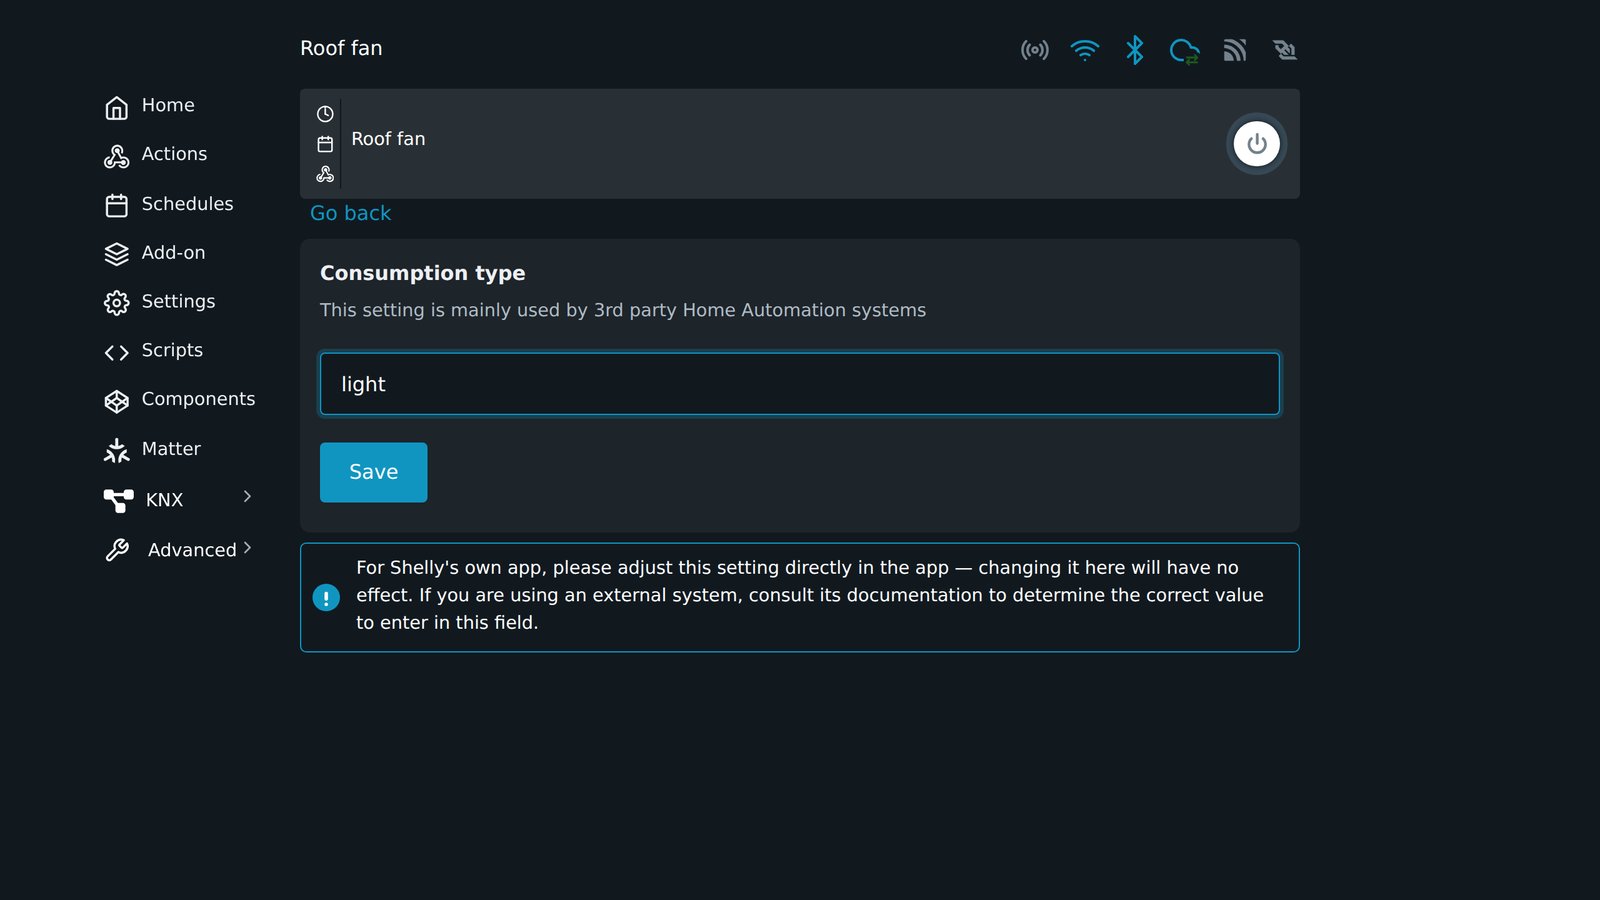Image resolution: width=1600 pixels, height=900 pixels.
Task: Open the Scripts menu item
Action: (172, 350)
